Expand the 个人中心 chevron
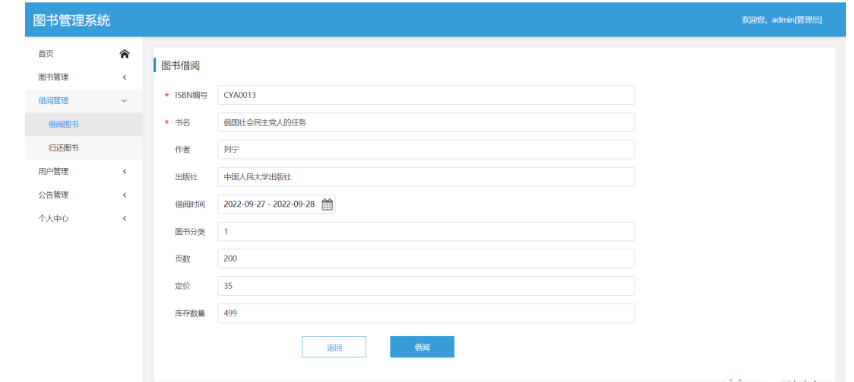Viewport: 854px width, 382px height. click(124, 219)
